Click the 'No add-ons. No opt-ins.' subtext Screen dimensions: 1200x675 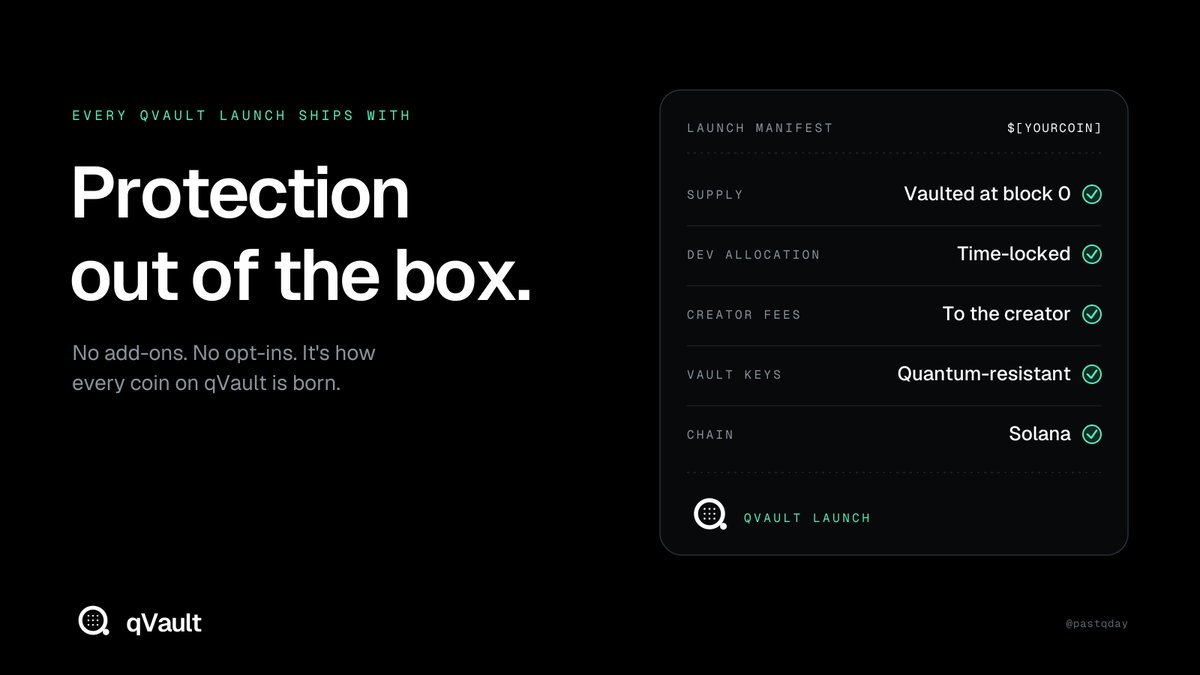pyautogui.click(x=186, y=353)
